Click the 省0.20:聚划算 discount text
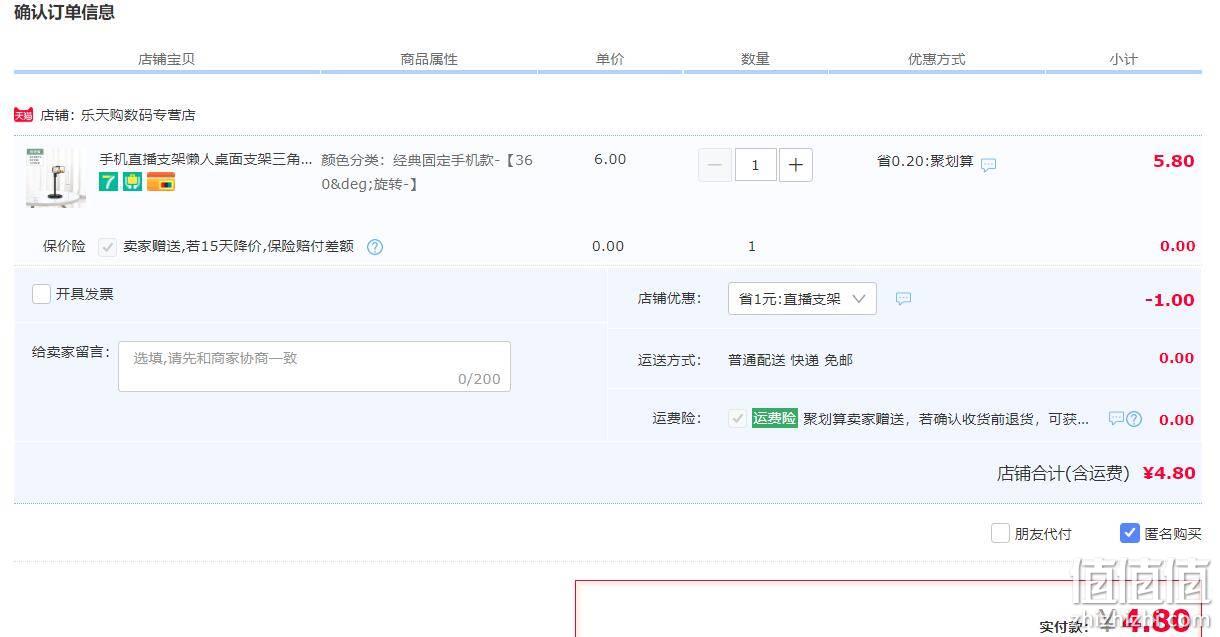 925,161
